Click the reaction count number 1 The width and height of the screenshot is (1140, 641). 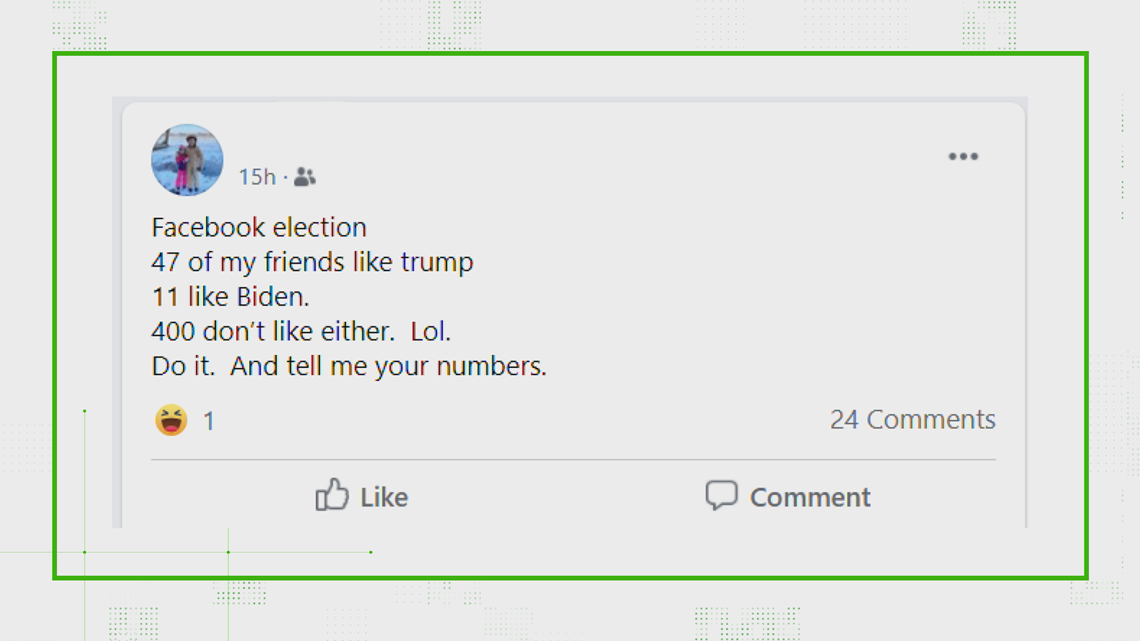pos(209,422)
